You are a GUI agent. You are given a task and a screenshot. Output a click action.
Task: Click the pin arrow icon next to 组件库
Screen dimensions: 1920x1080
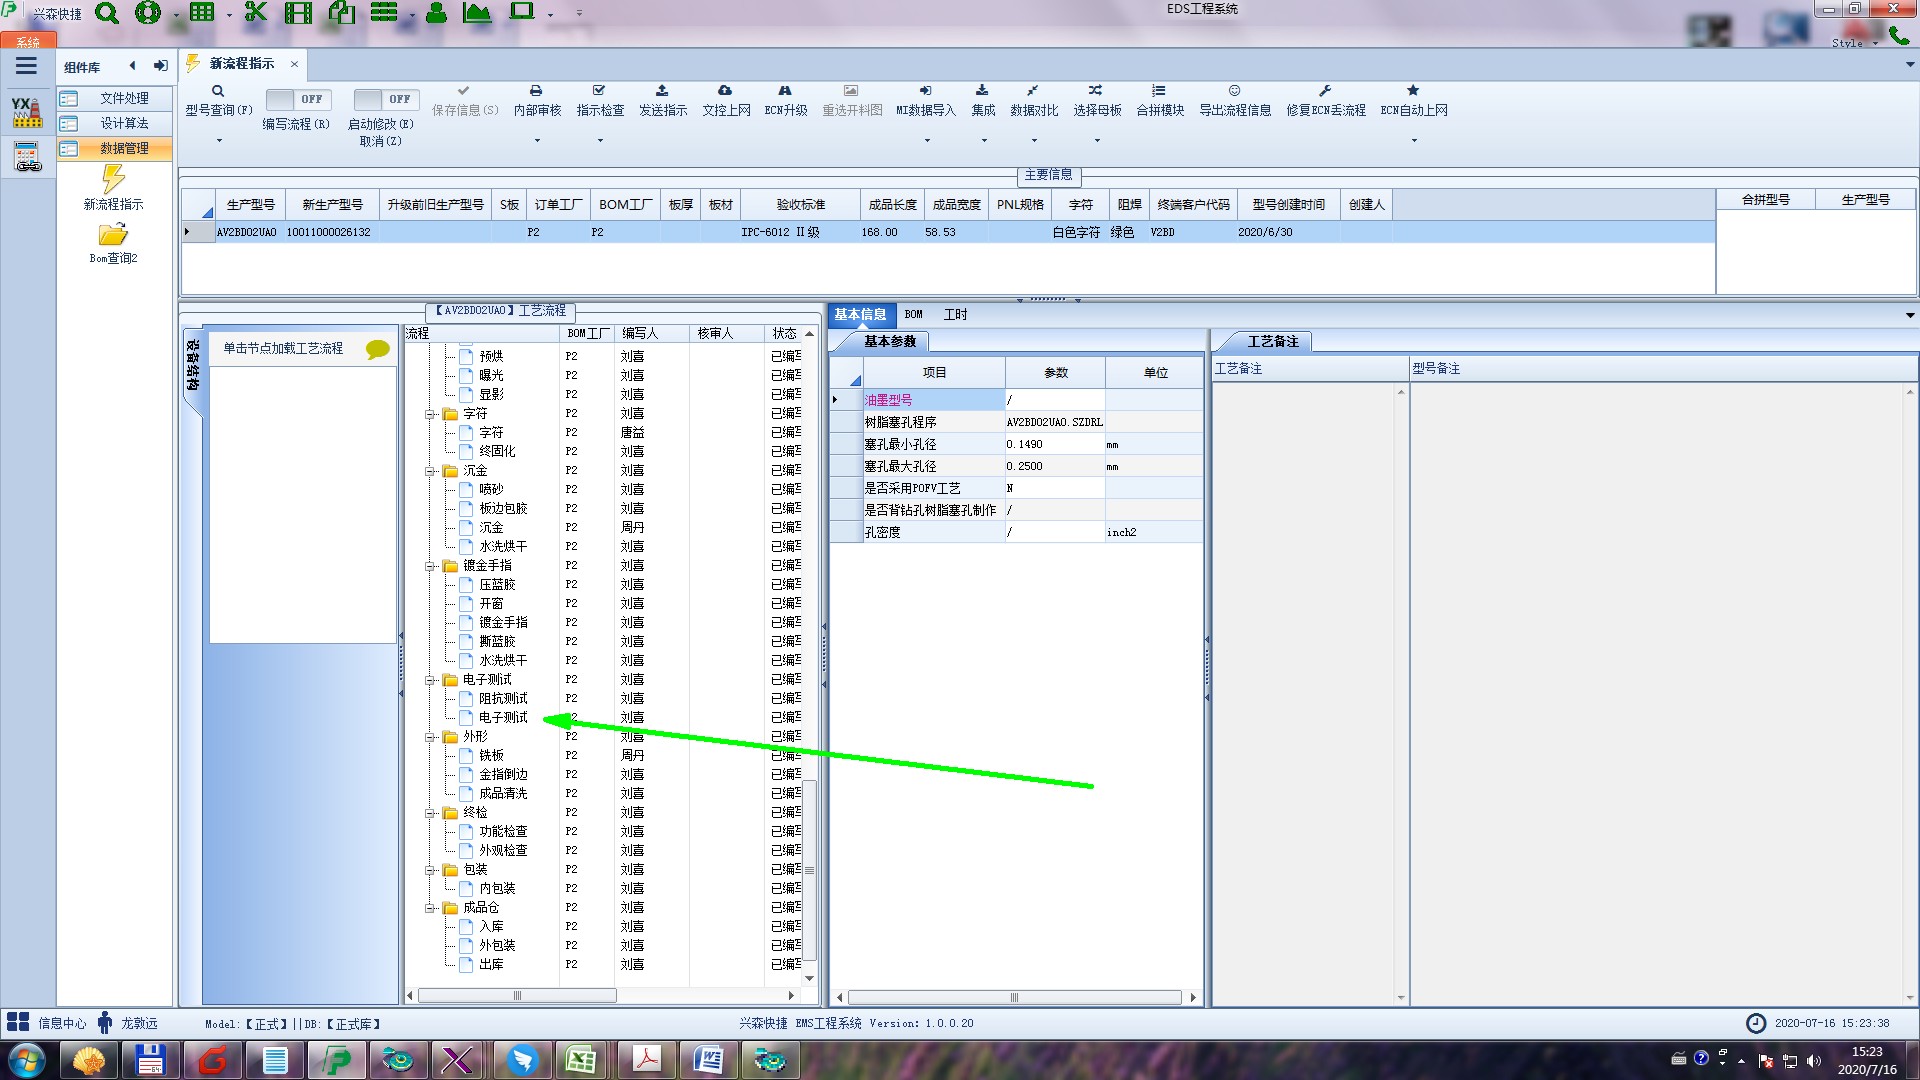point(160,66)
